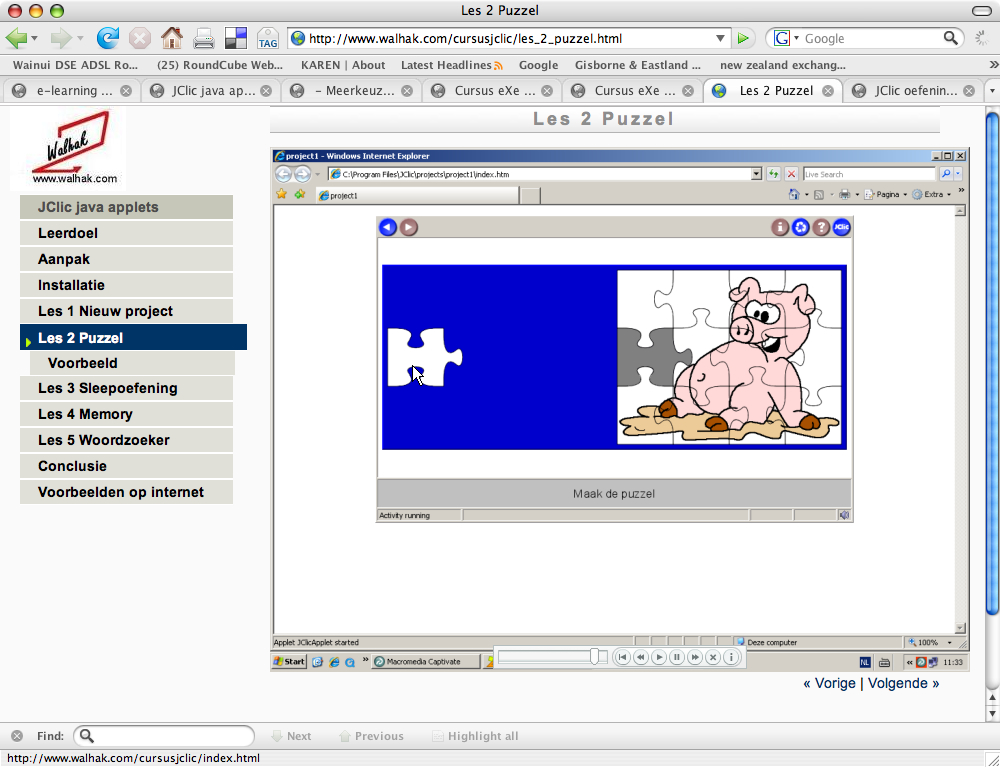Viewport: 1000px width, 767px height.
Task: Click the IE refresh icon
Action: (x=774, y=174)
